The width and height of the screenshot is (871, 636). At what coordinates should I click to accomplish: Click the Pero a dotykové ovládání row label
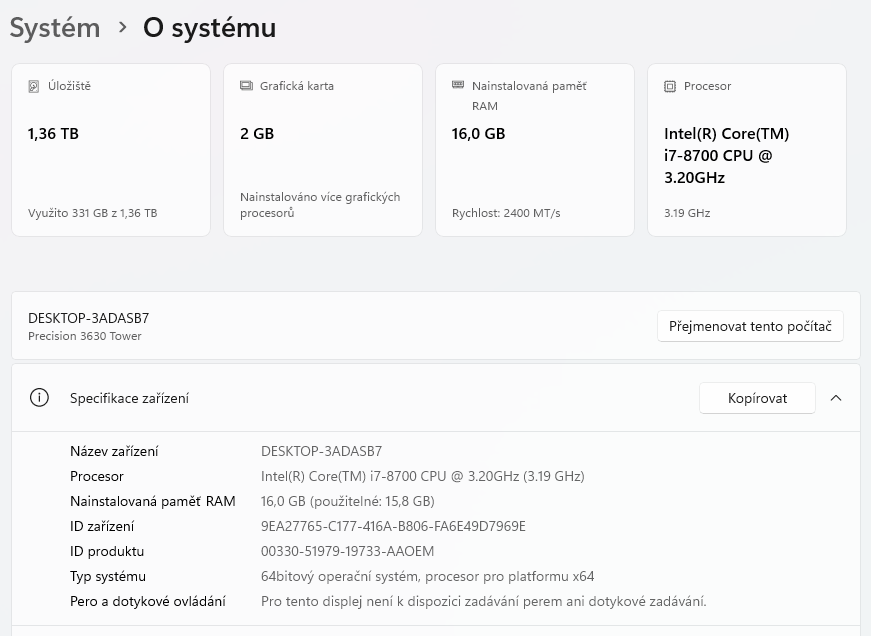[148, 601]
